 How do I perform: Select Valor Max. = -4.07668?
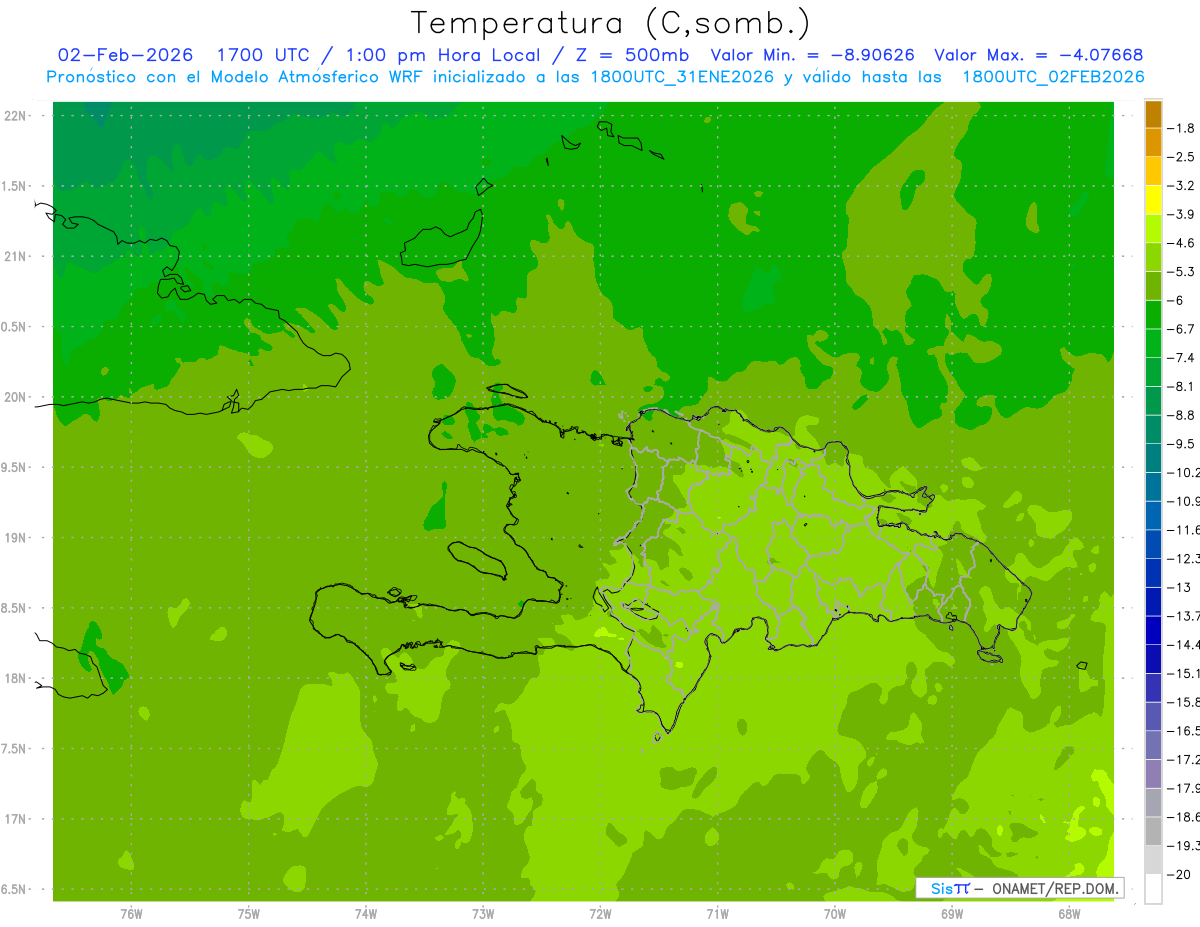(x=1038, y=55)
